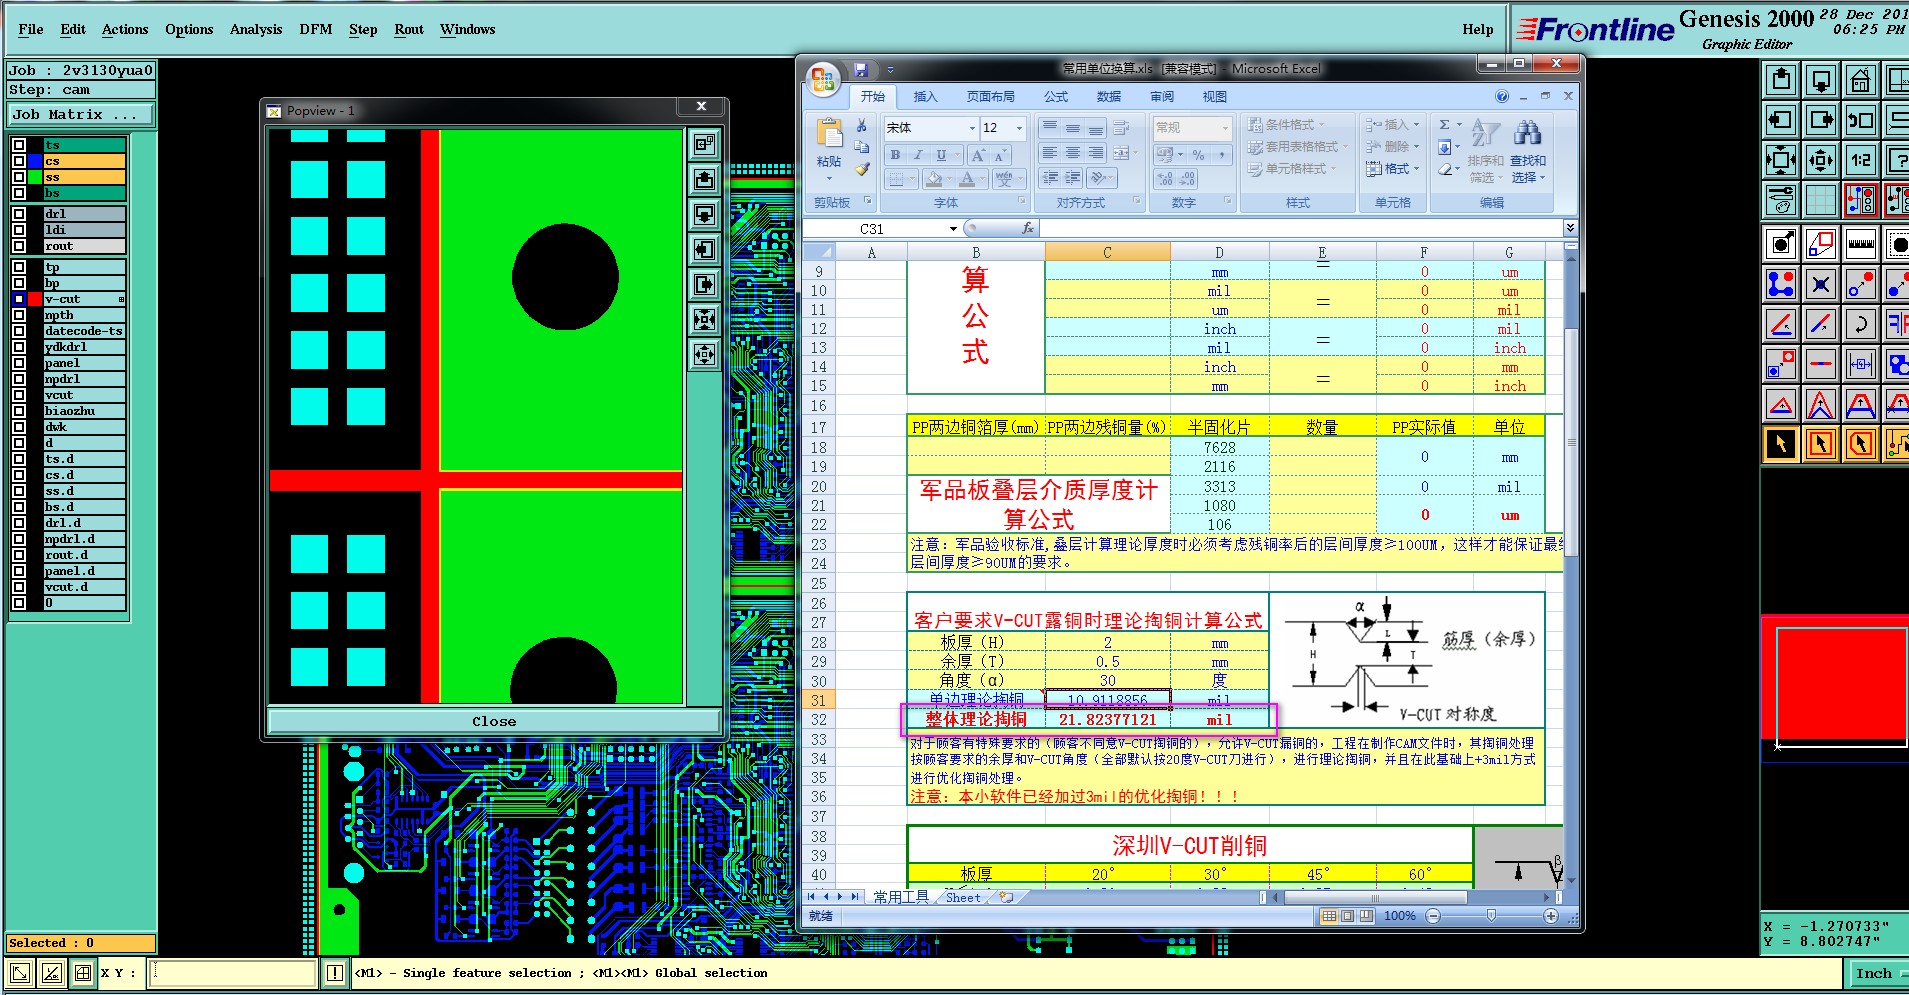Toggle the checkbox for layer panel
Screen dimensions: 1909x995
click(19, 363)
